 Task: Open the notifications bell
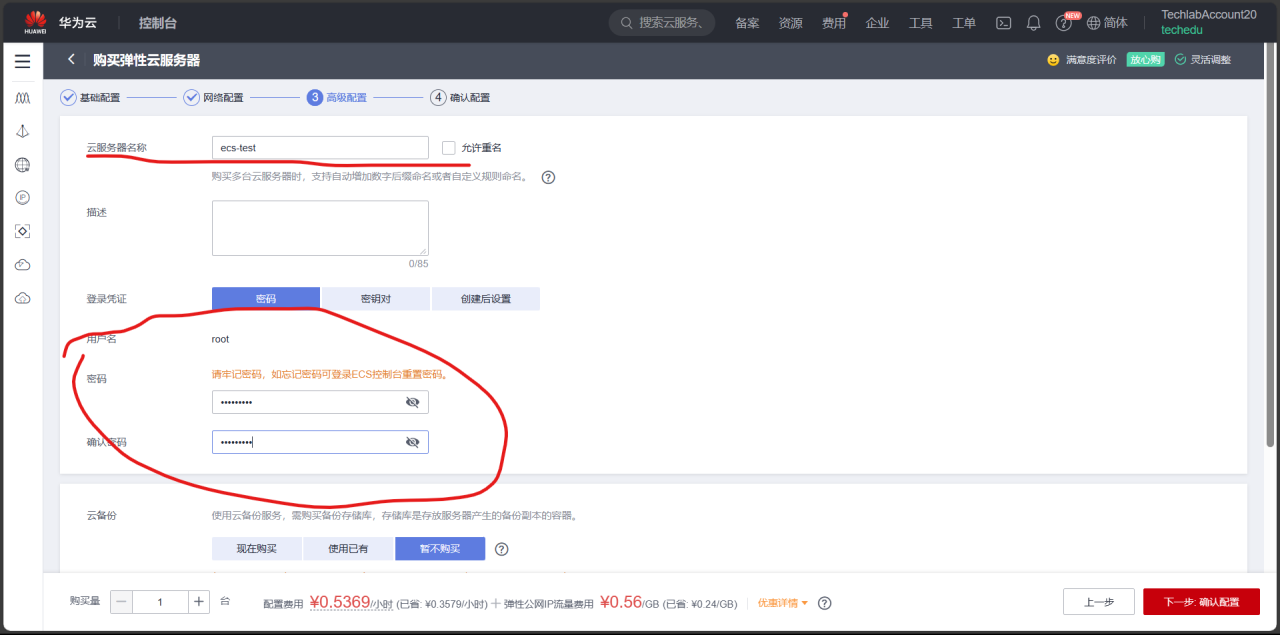(1033, 22)
